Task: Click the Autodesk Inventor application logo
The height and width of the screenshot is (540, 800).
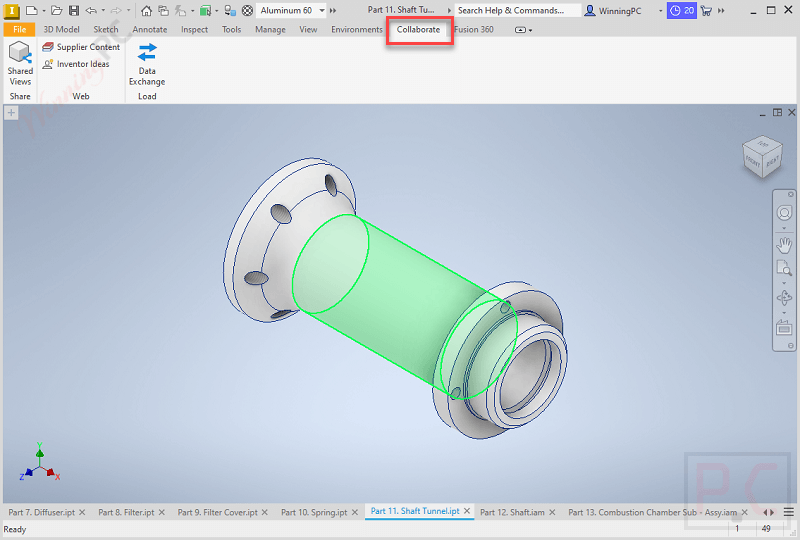Action: click(11, 11)
